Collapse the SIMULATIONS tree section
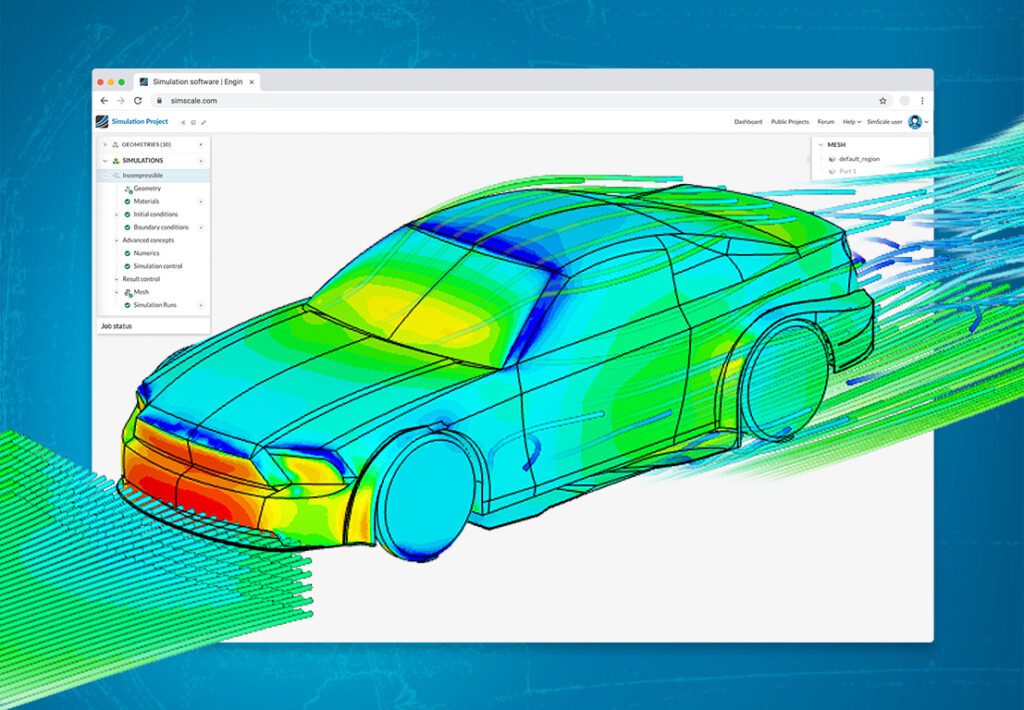This screenshot has height=710, width=1024. [103, 159]
